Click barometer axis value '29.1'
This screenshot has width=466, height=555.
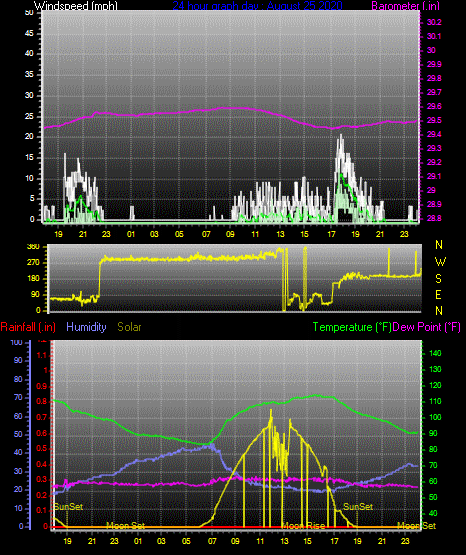coord(434,176)
